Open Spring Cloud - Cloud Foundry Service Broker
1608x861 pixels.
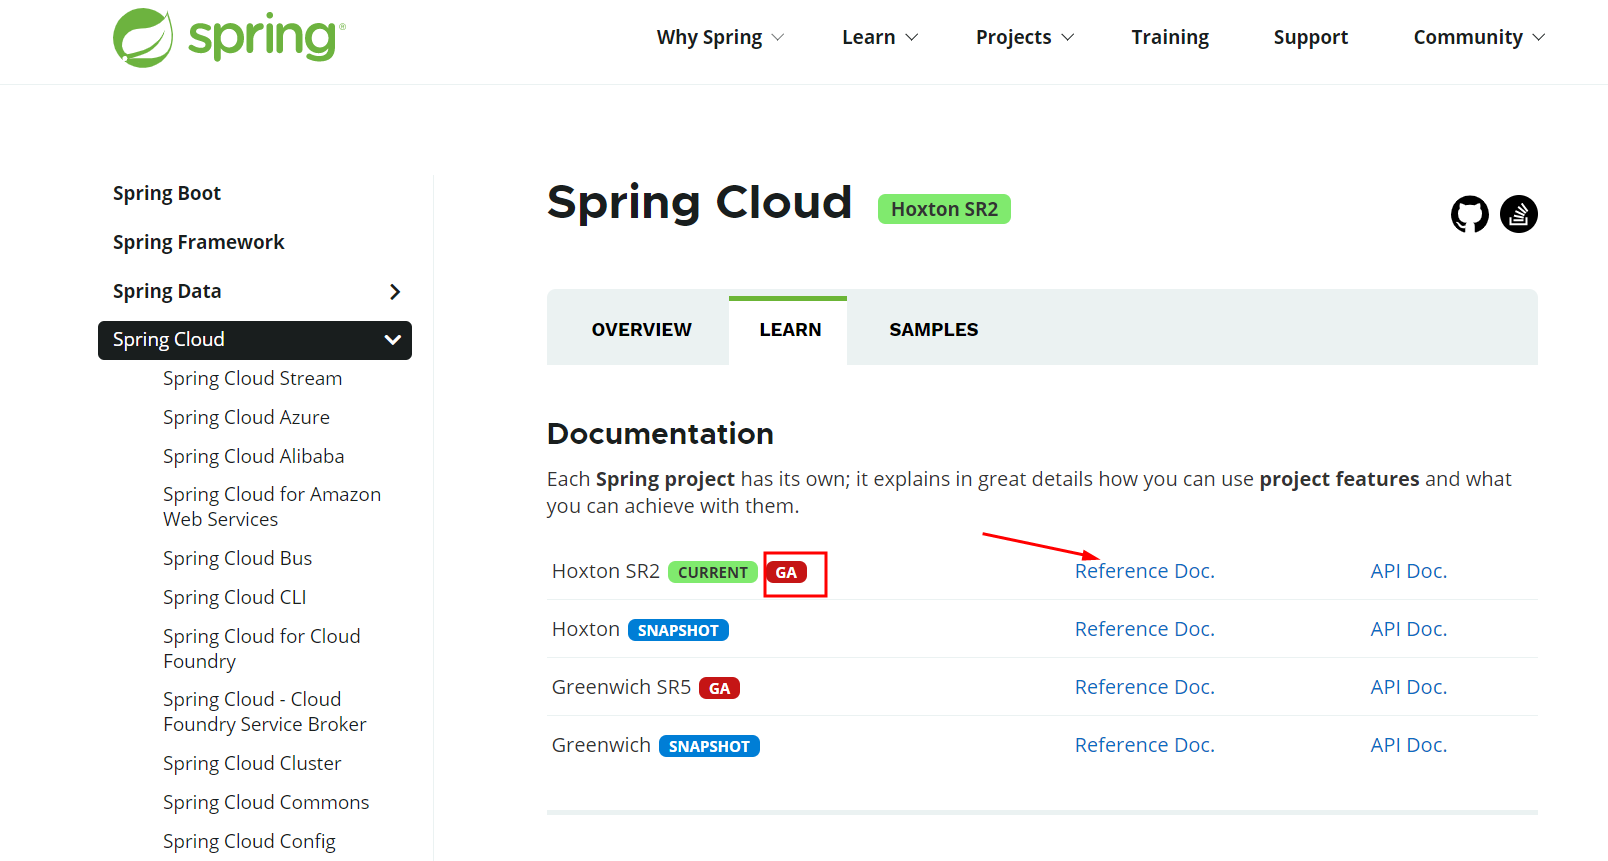tap(265, 712)
